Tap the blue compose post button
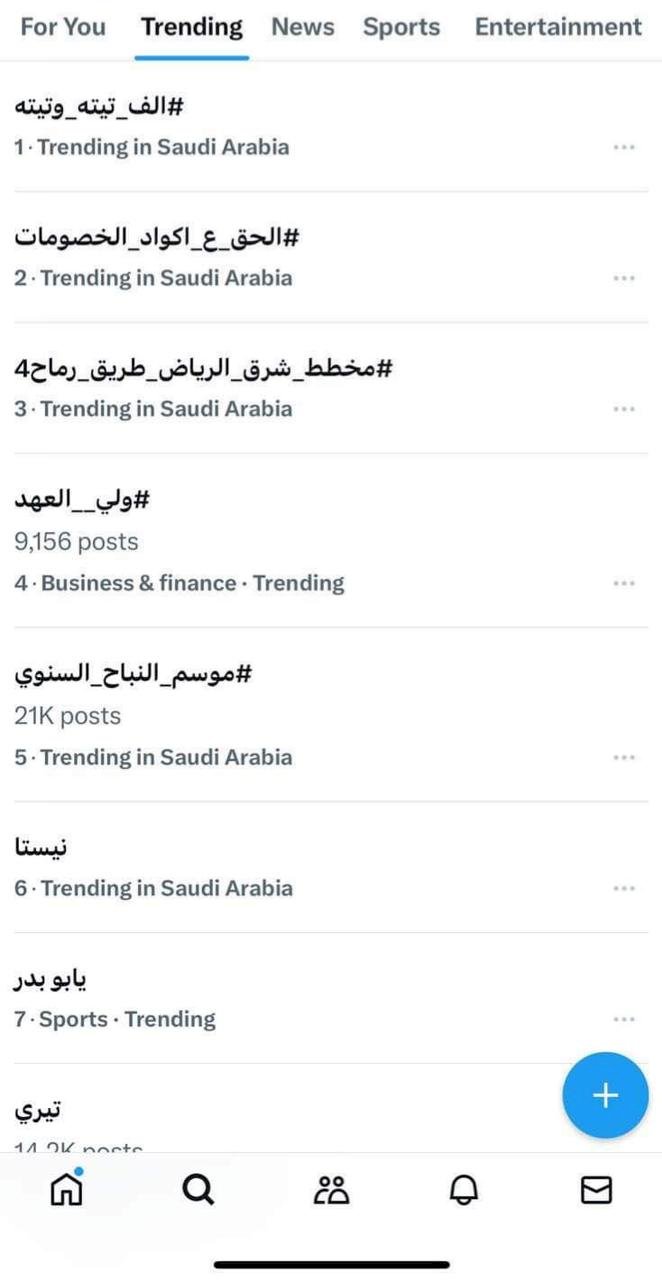Image resolution: width=662 pixels, height=1280 pixels. point(605,1095)
